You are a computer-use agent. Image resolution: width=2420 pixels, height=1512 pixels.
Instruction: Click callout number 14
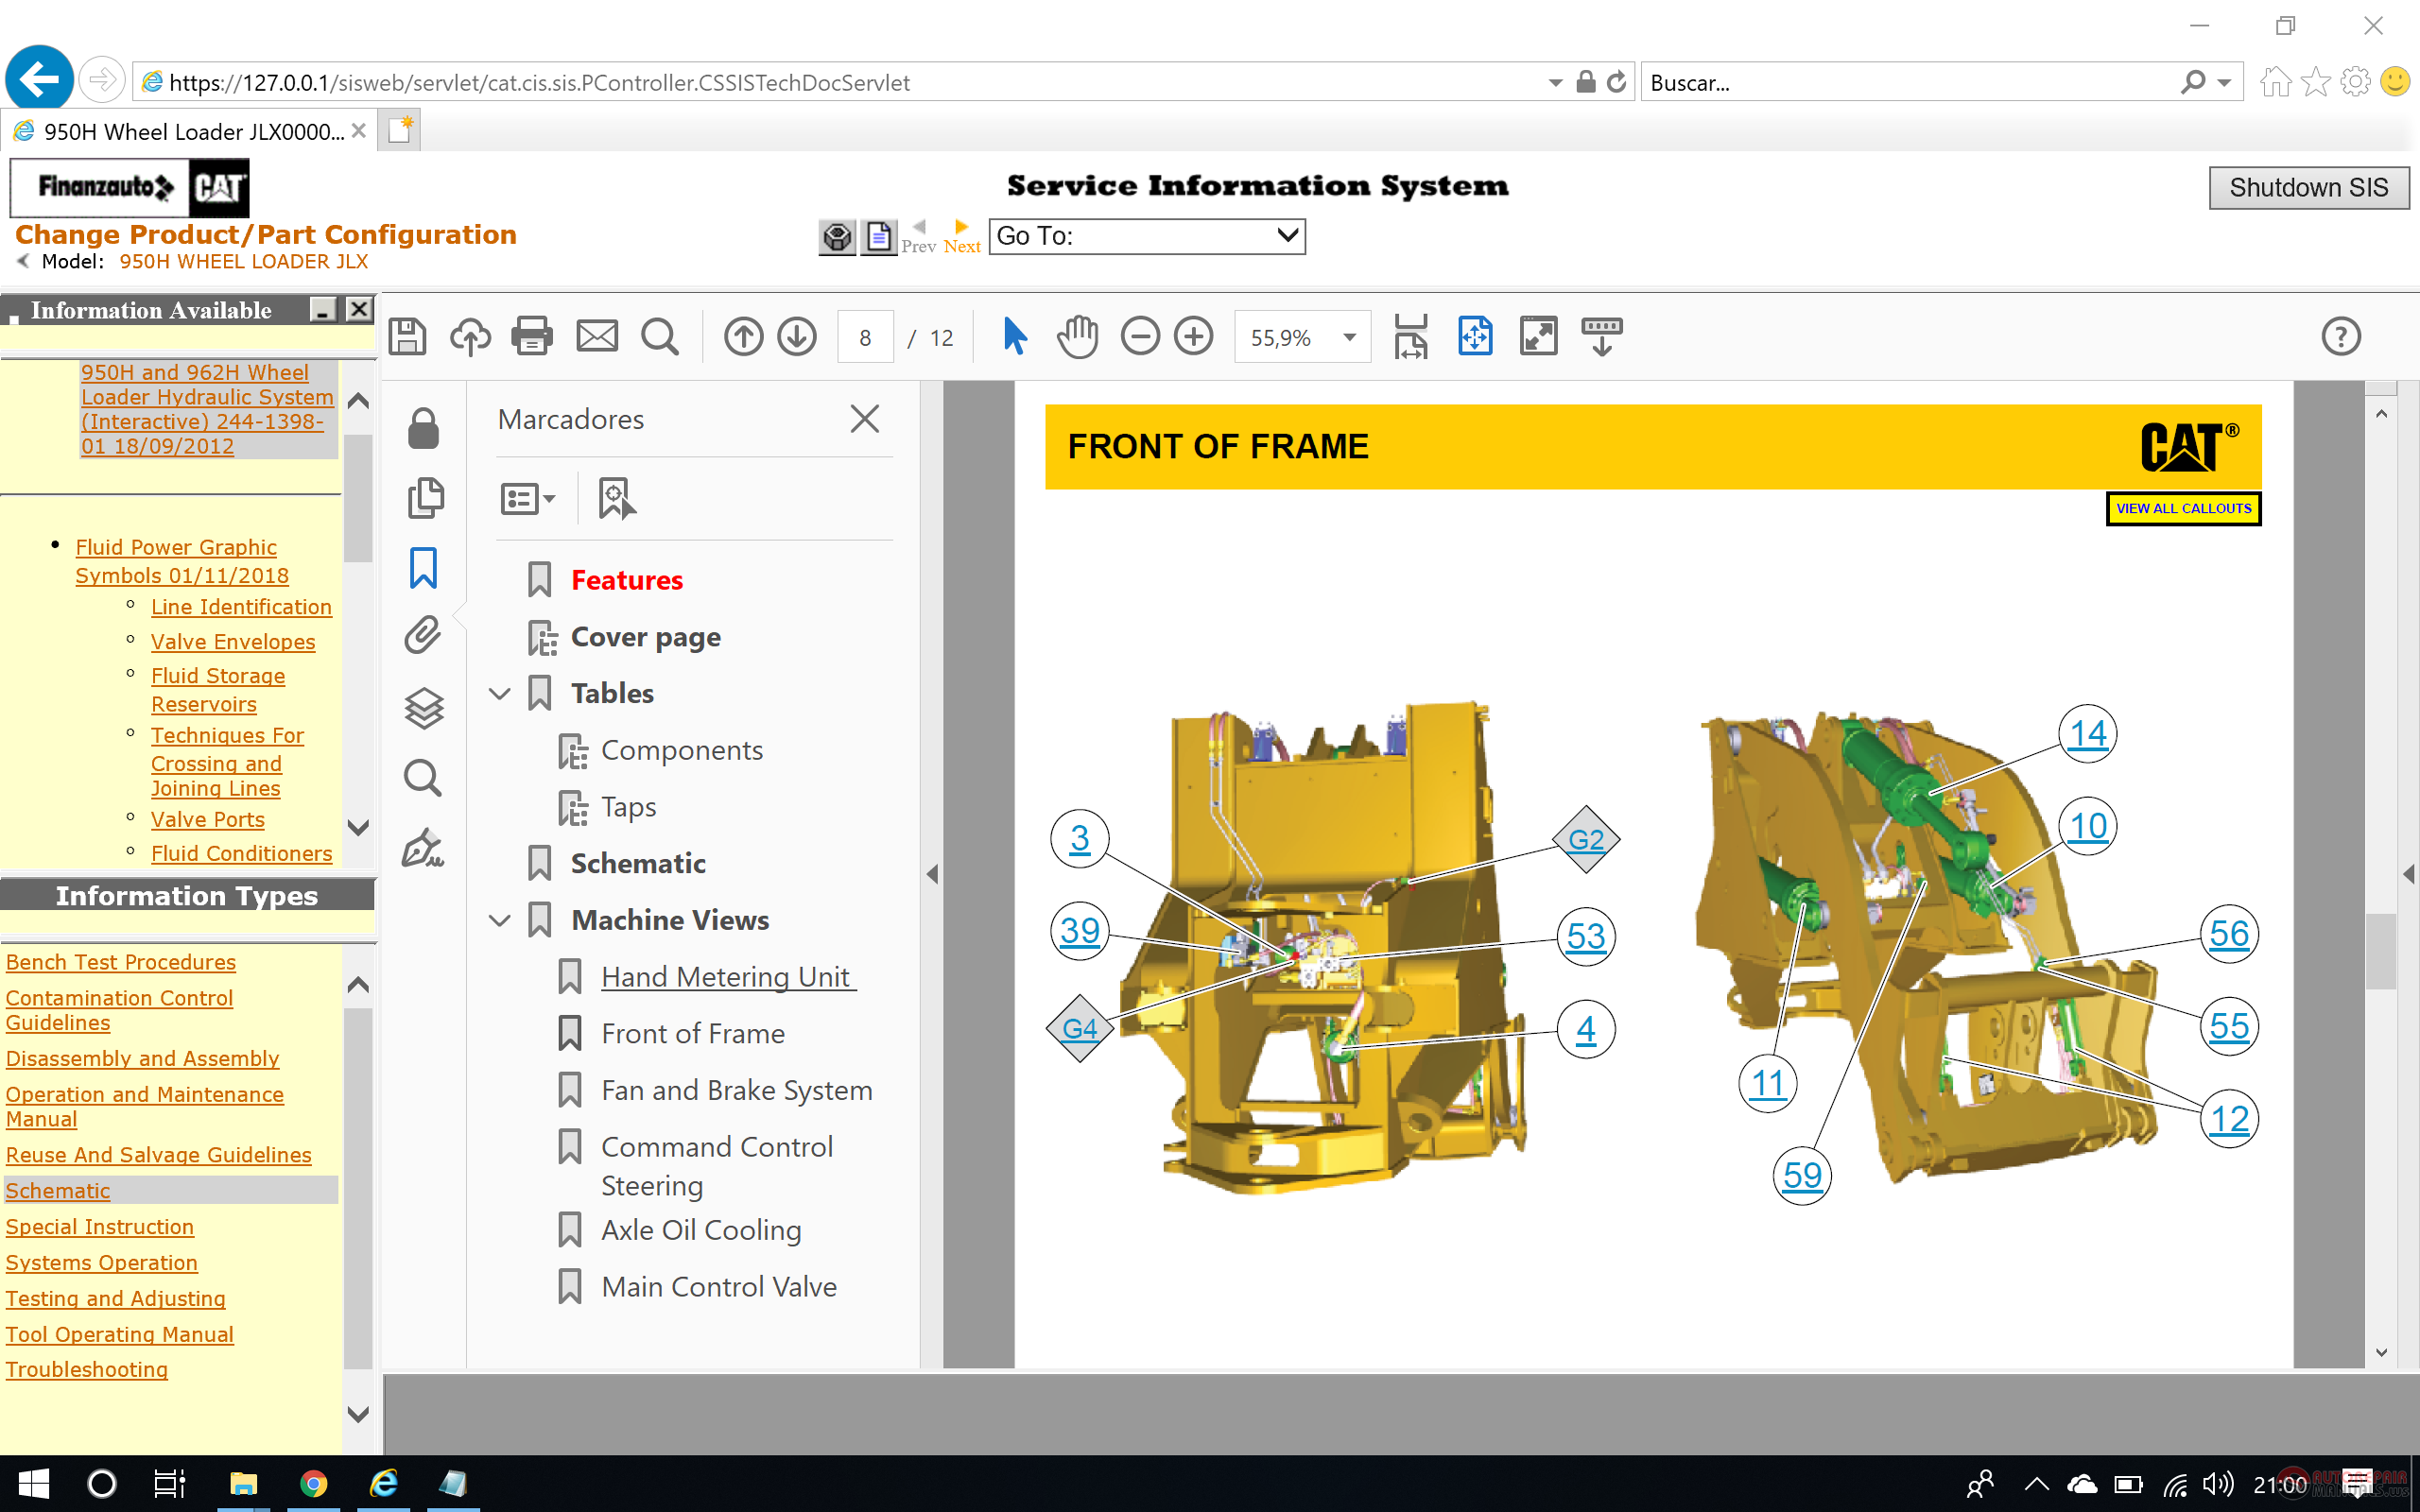(x=2088, y=734)
